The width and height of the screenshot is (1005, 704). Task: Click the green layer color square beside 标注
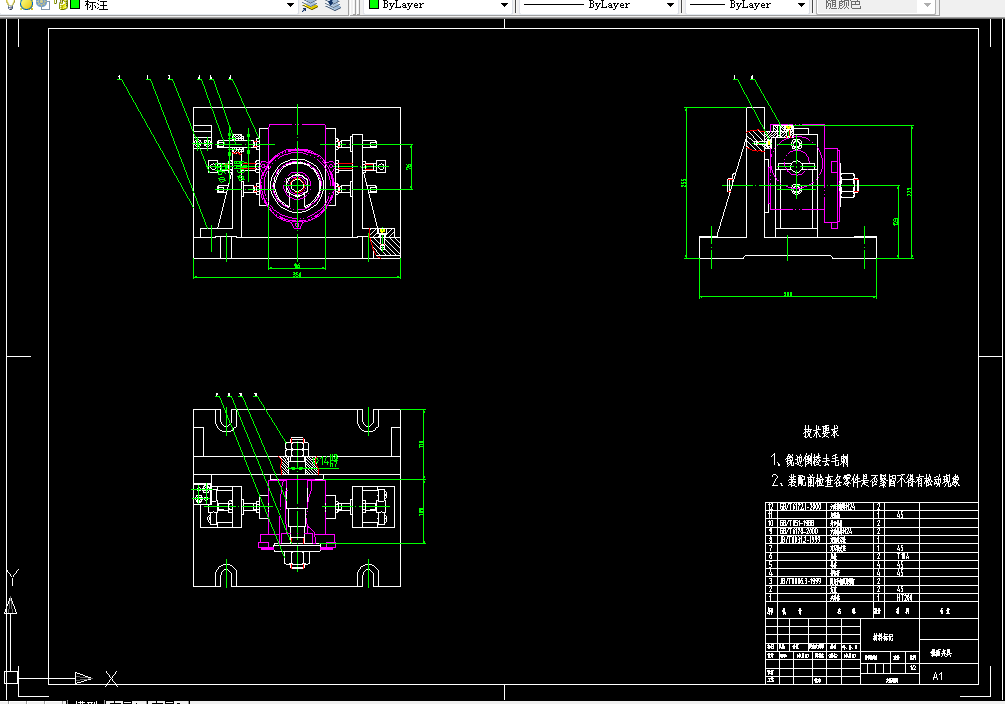point(75,4)
